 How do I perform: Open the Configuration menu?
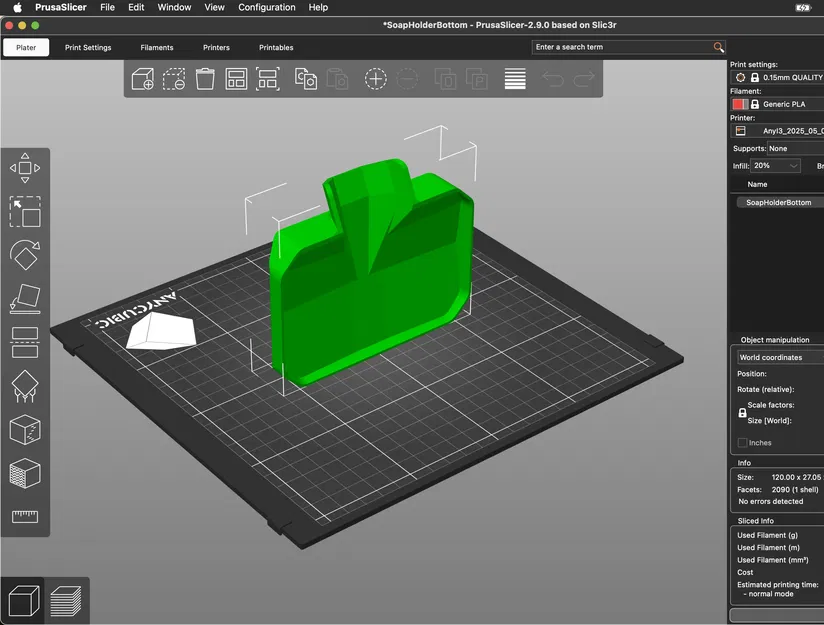266,7
